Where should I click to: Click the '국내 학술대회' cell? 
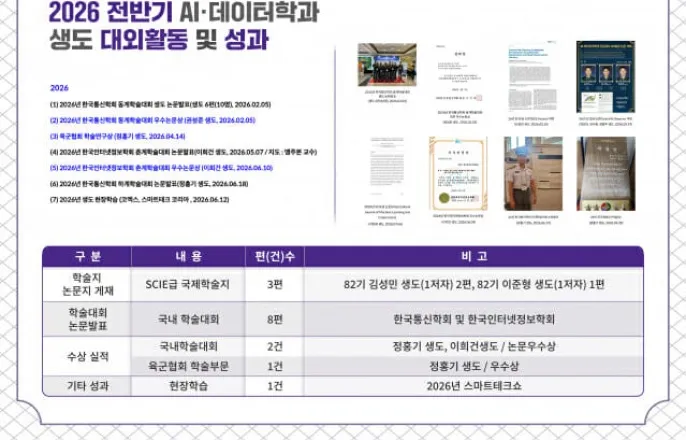[x=188, y=319]
